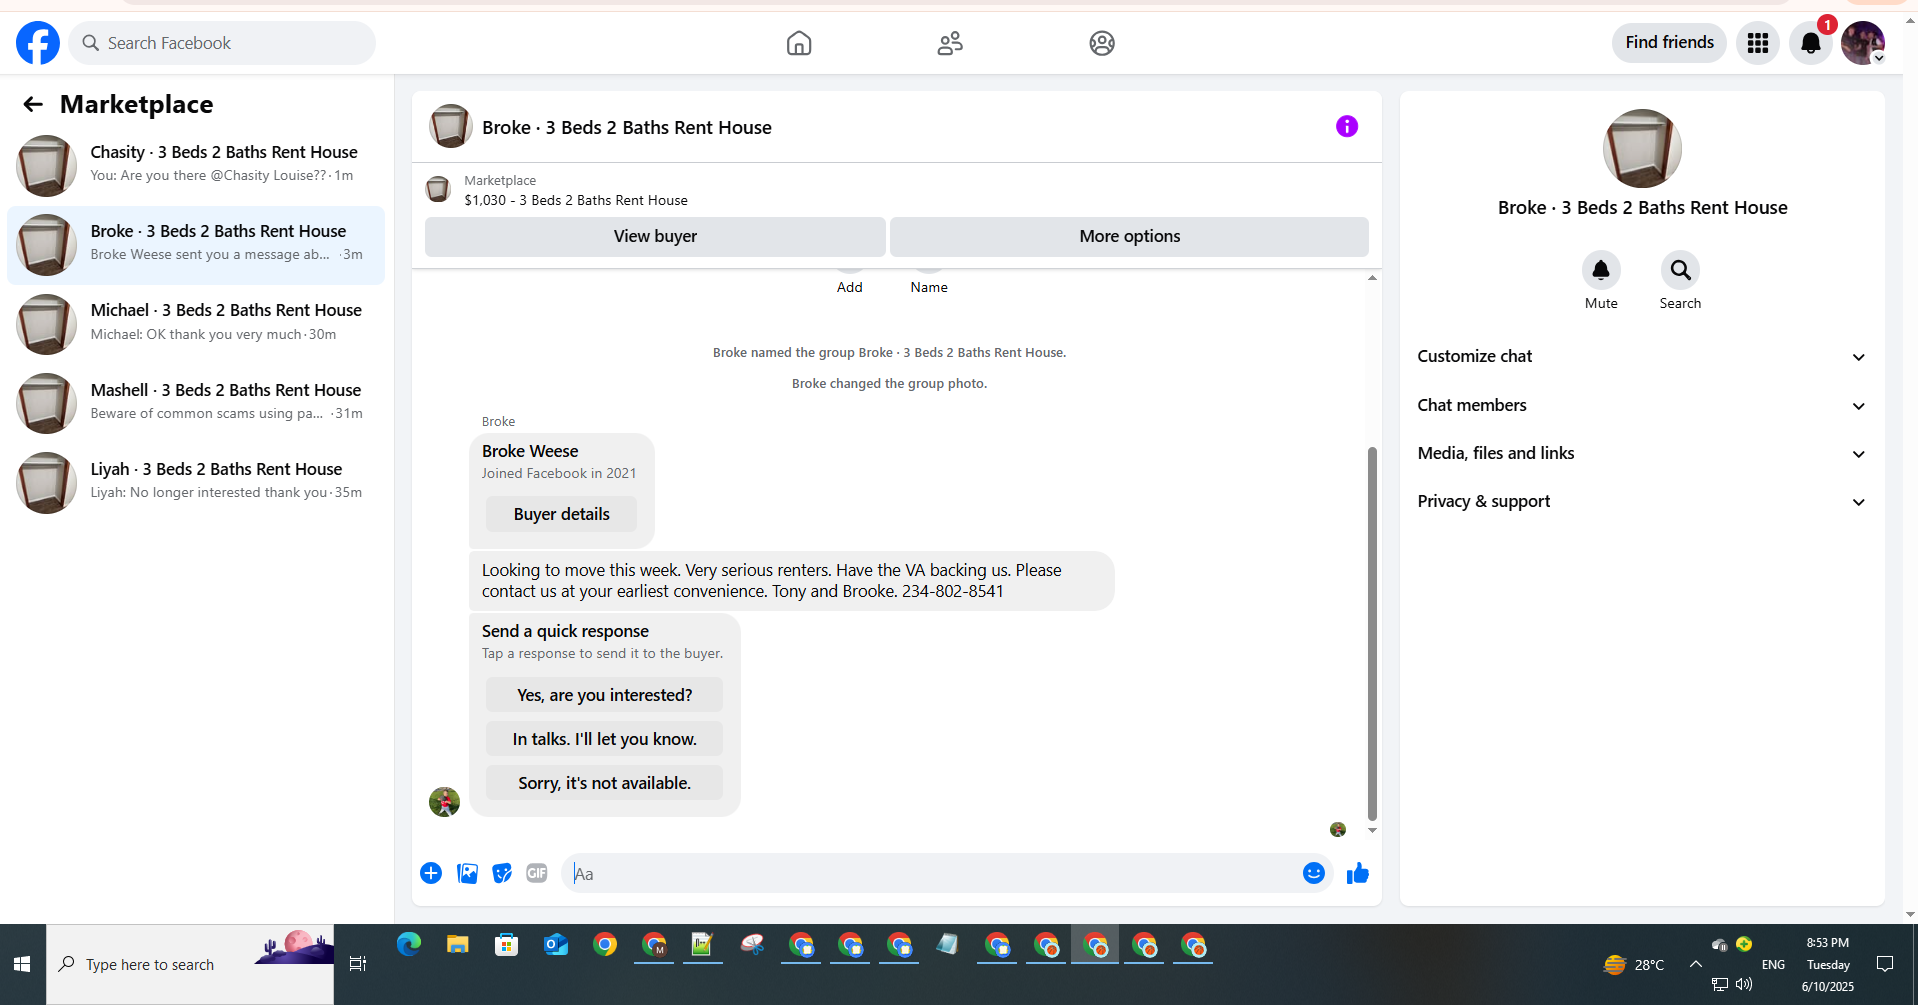Open the Groups icon in top navigation

[x=1102, y=43]
